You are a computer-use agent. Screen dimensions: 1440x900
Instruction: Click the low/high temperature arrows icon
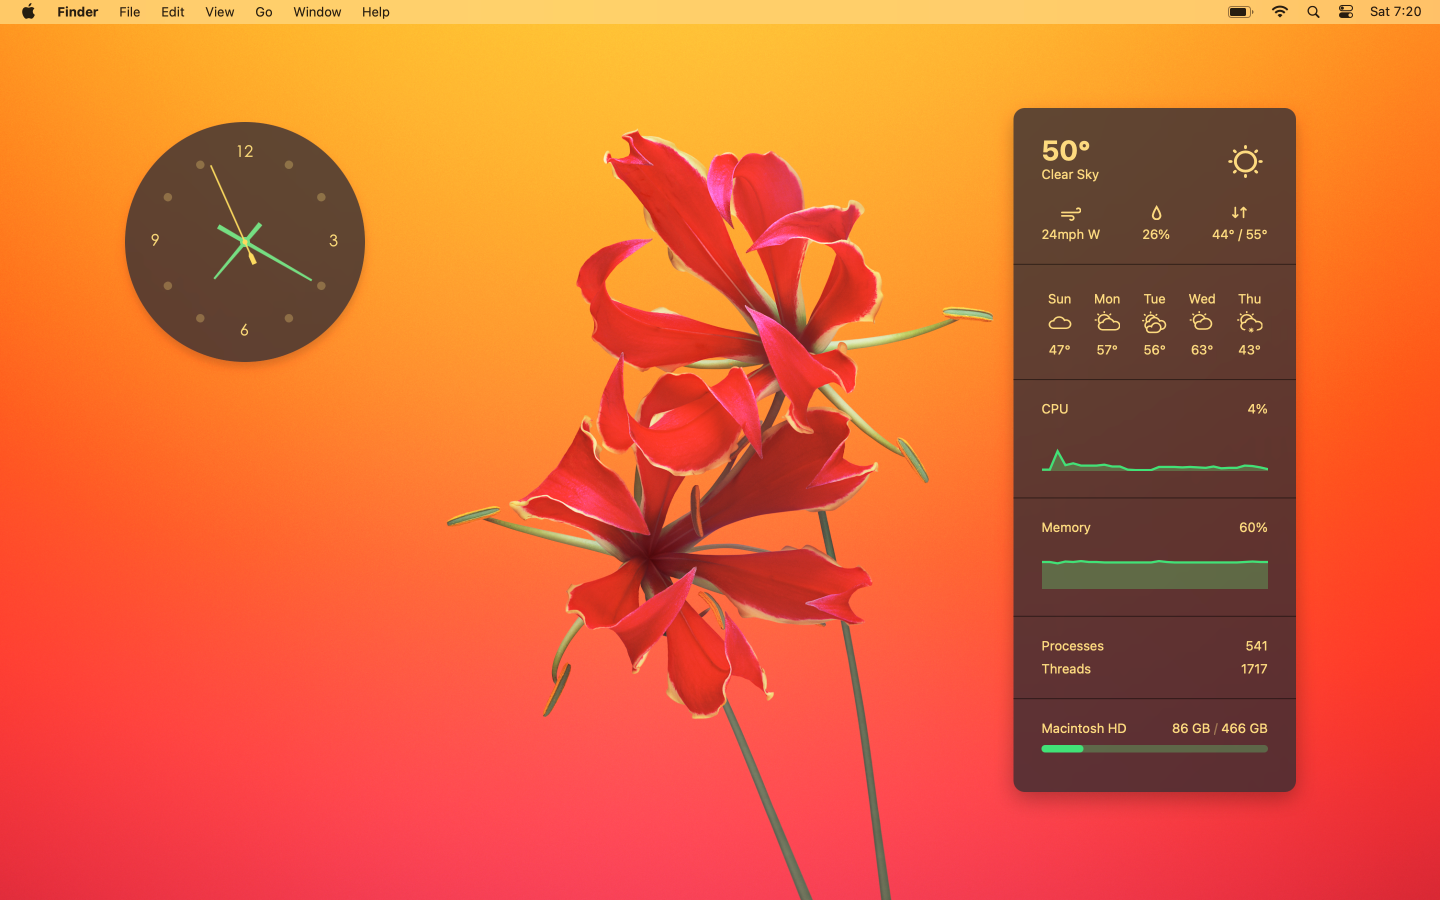pyautogui.click(x=1239, y=212)
